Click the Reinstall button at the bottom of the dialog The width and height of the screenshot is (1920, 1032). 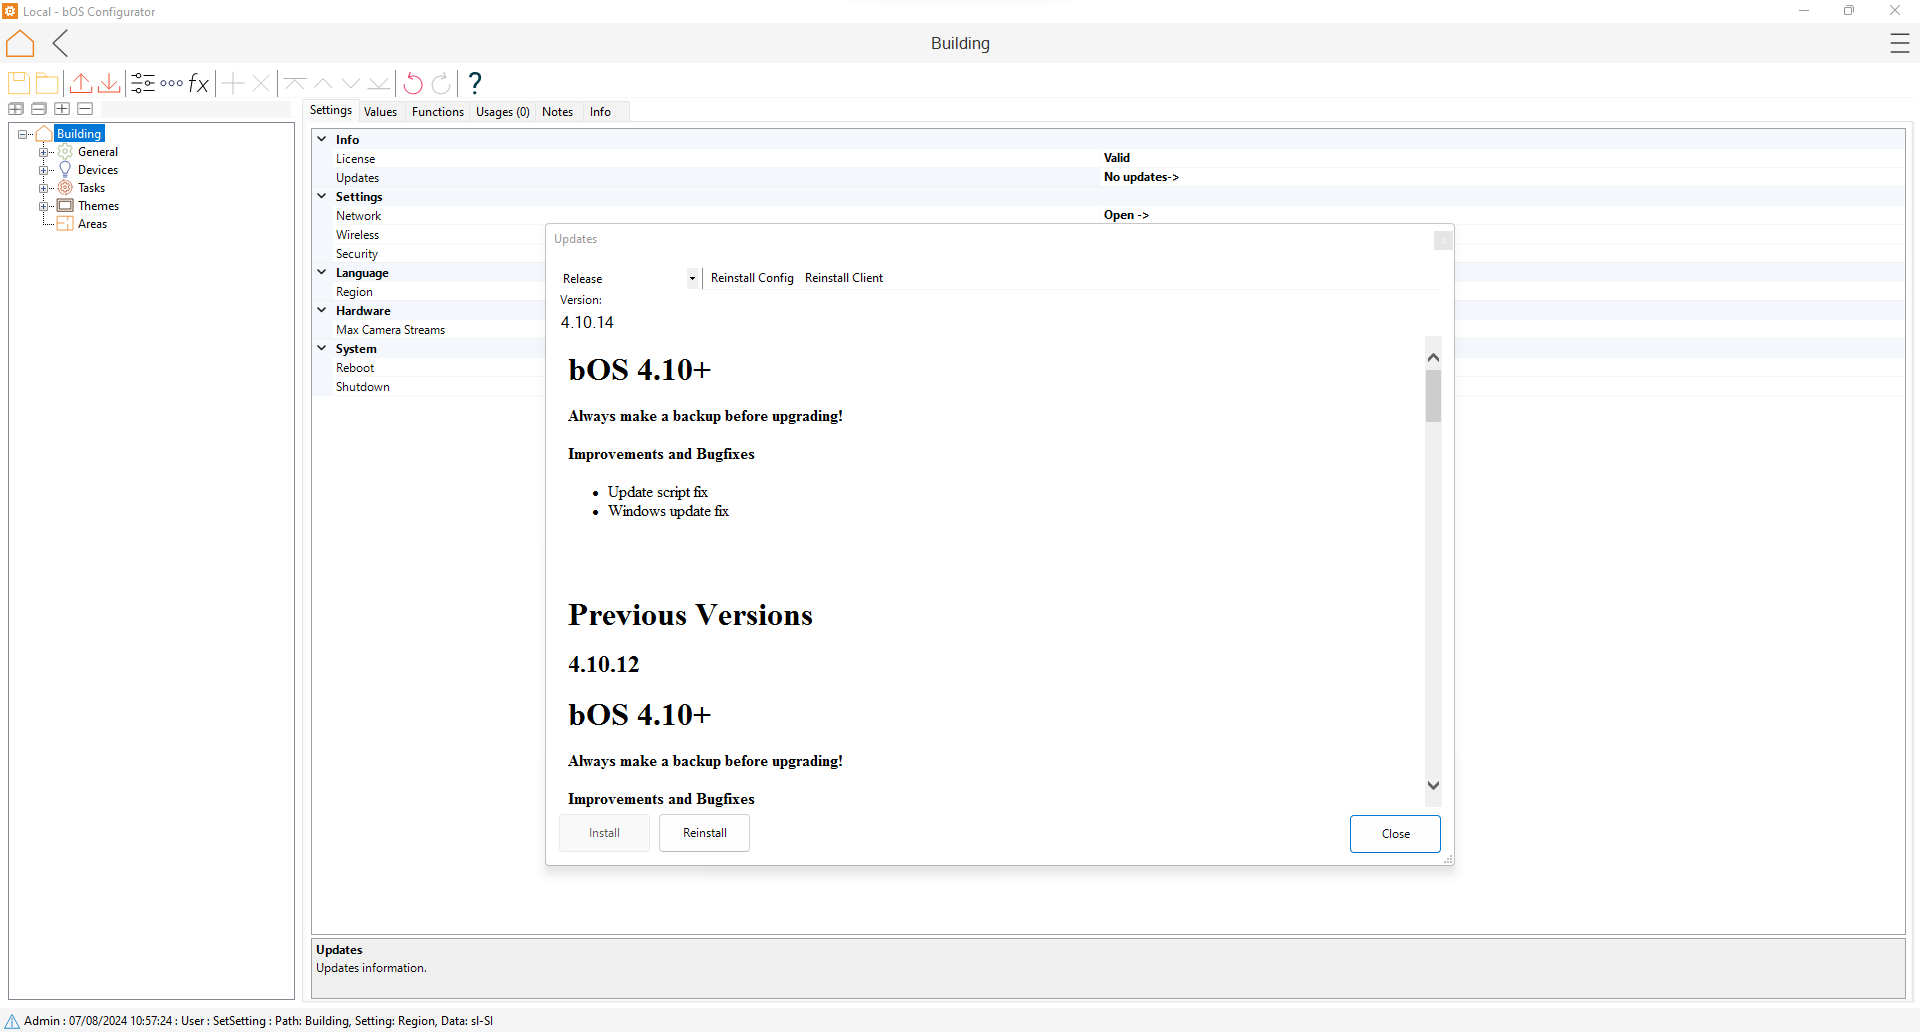[x=705, y=833]
